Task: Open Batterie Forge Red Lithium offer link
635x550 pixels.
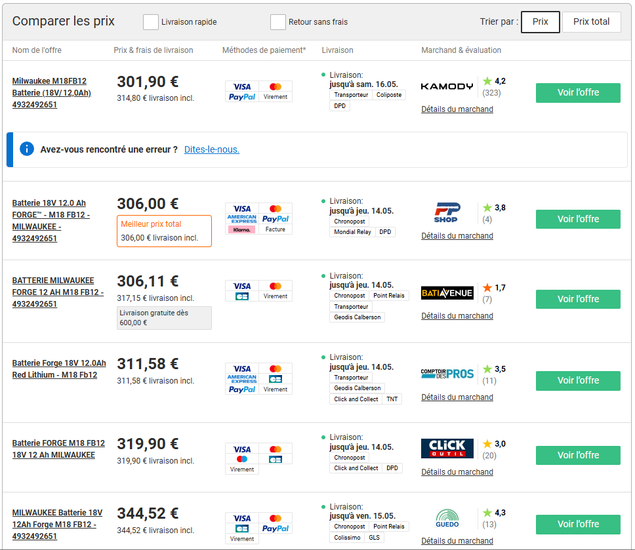Action: coord(59,369)
